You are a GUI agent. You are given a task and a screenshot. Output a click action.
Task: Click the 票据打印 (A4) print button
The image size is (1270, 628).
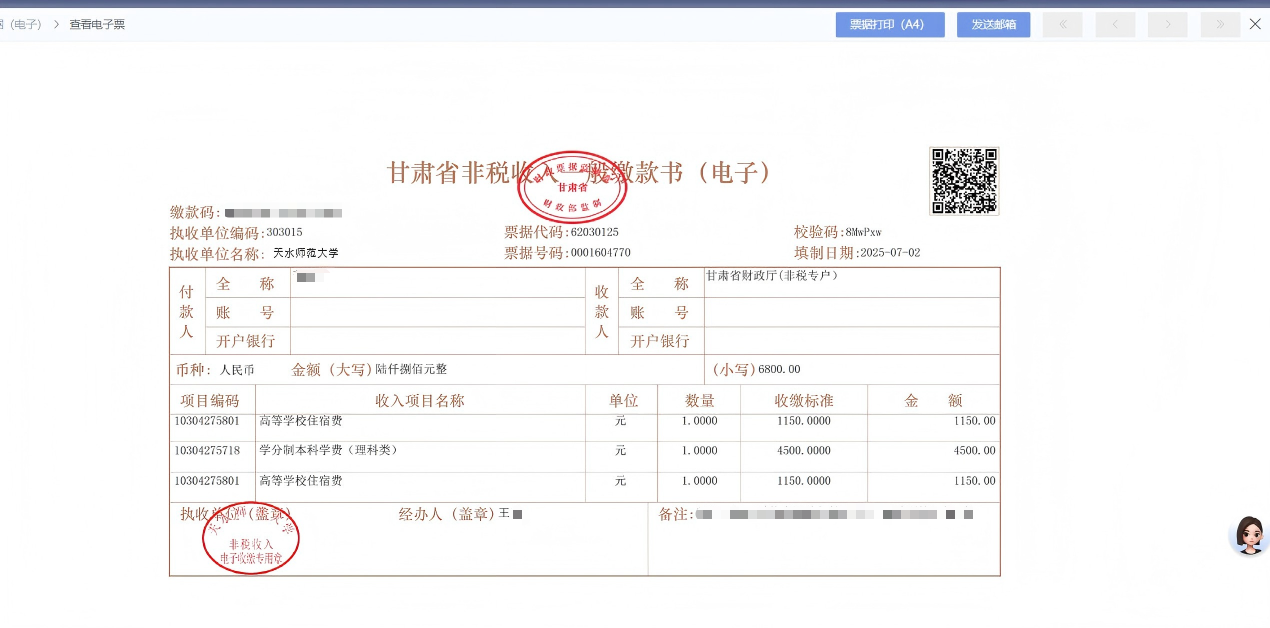(x=889, y=25)
